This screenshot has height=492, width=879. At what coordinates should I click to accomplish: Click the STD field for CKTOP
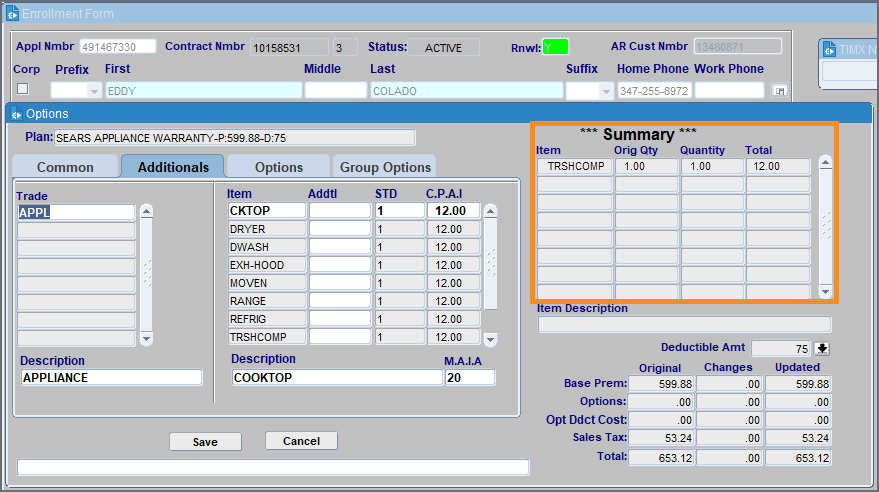pyautogui.click(x=400, y=211)
